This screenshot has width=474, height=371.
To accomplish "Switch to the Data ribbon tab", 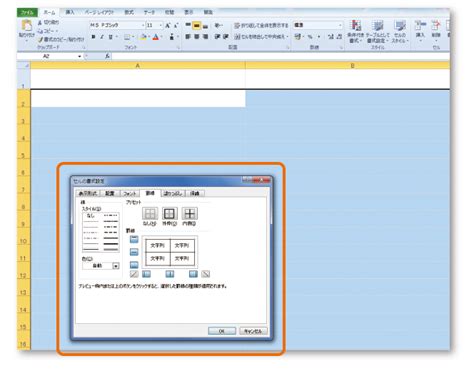I will tap(149, 12).
